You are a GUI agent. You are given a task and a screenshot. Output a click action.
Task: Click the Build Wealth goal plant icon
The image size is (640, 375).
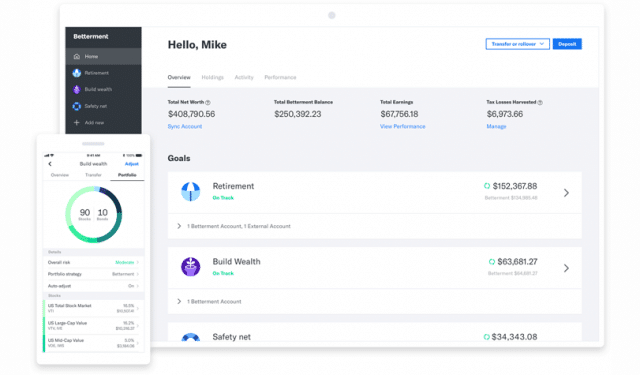191,267
